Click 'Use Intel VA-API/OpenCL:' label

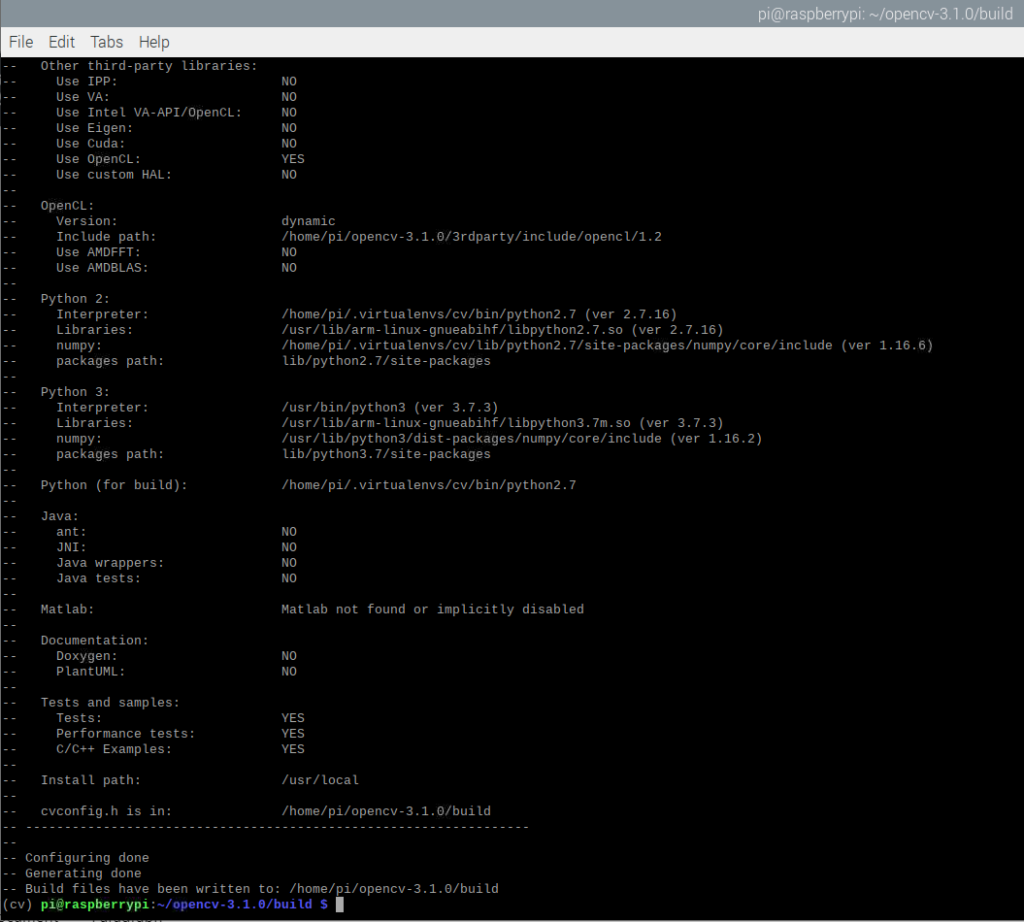(149, 112)
